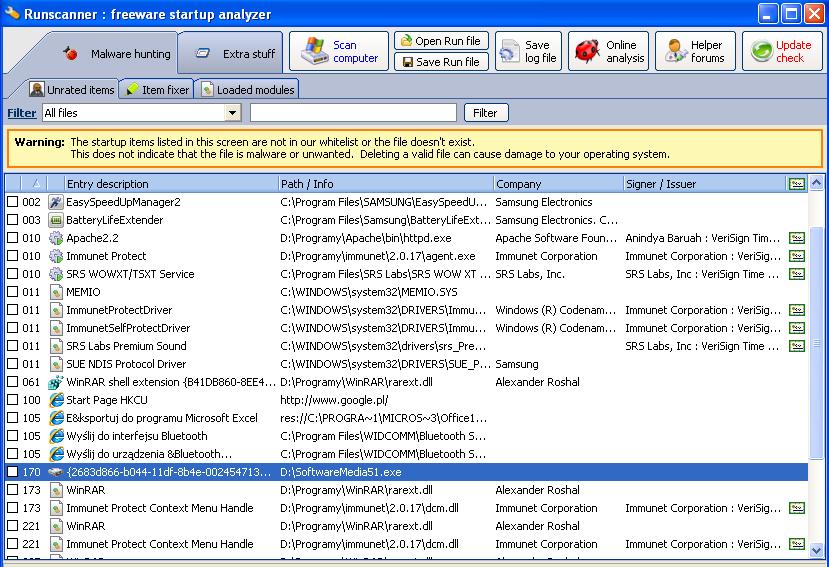Check the Start Page HKCU checkbox

click(x=13, y=400)
